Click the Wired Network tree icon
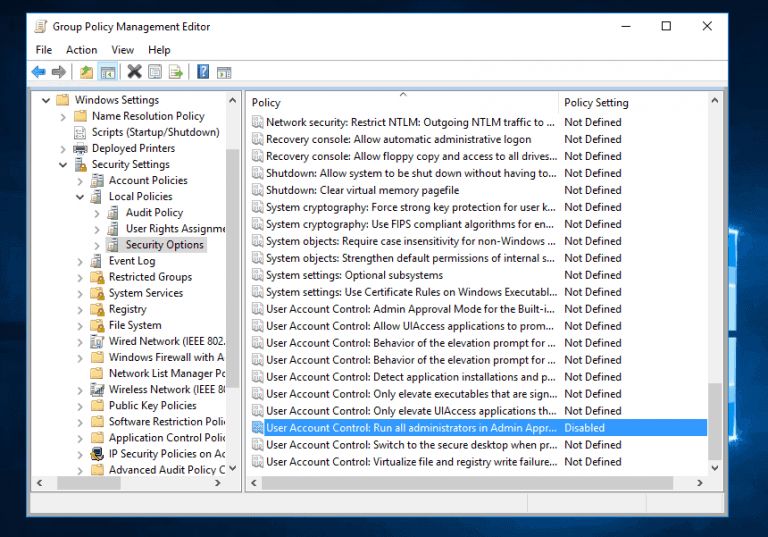The height and width of the screenshot is (537, 768). [97, 341]
